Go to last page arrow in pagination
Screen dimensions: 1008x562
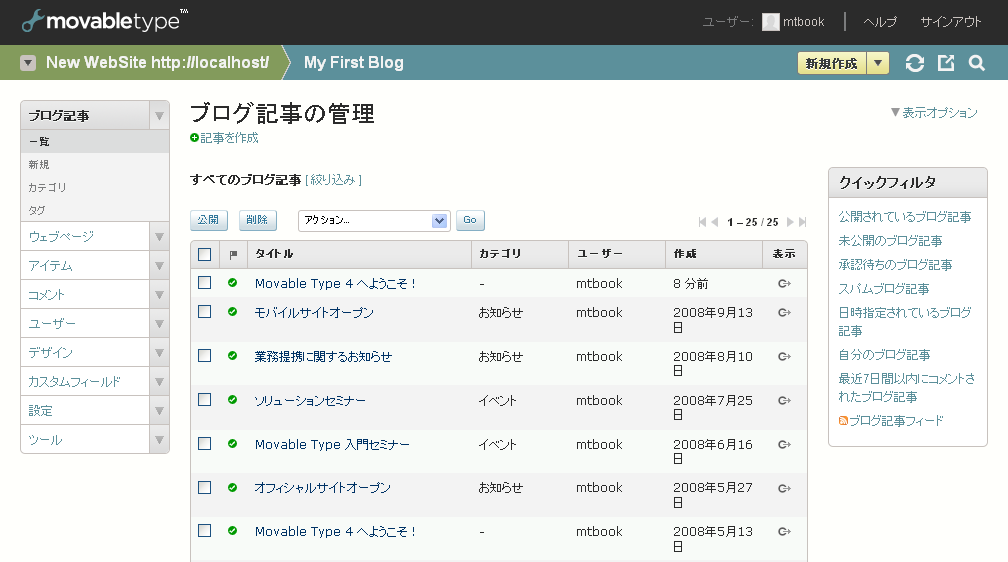(x=802, y=222)
